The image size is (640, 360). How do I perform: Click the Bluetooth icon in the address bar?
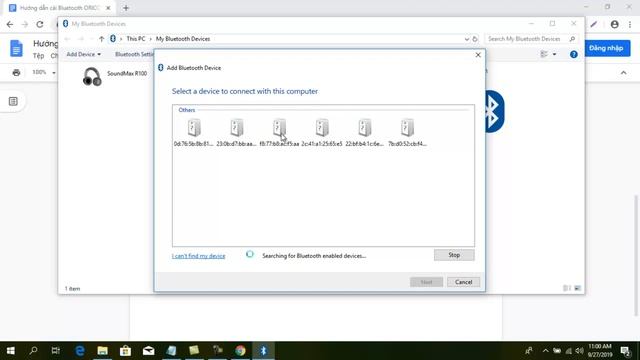(x=113, y=39)
